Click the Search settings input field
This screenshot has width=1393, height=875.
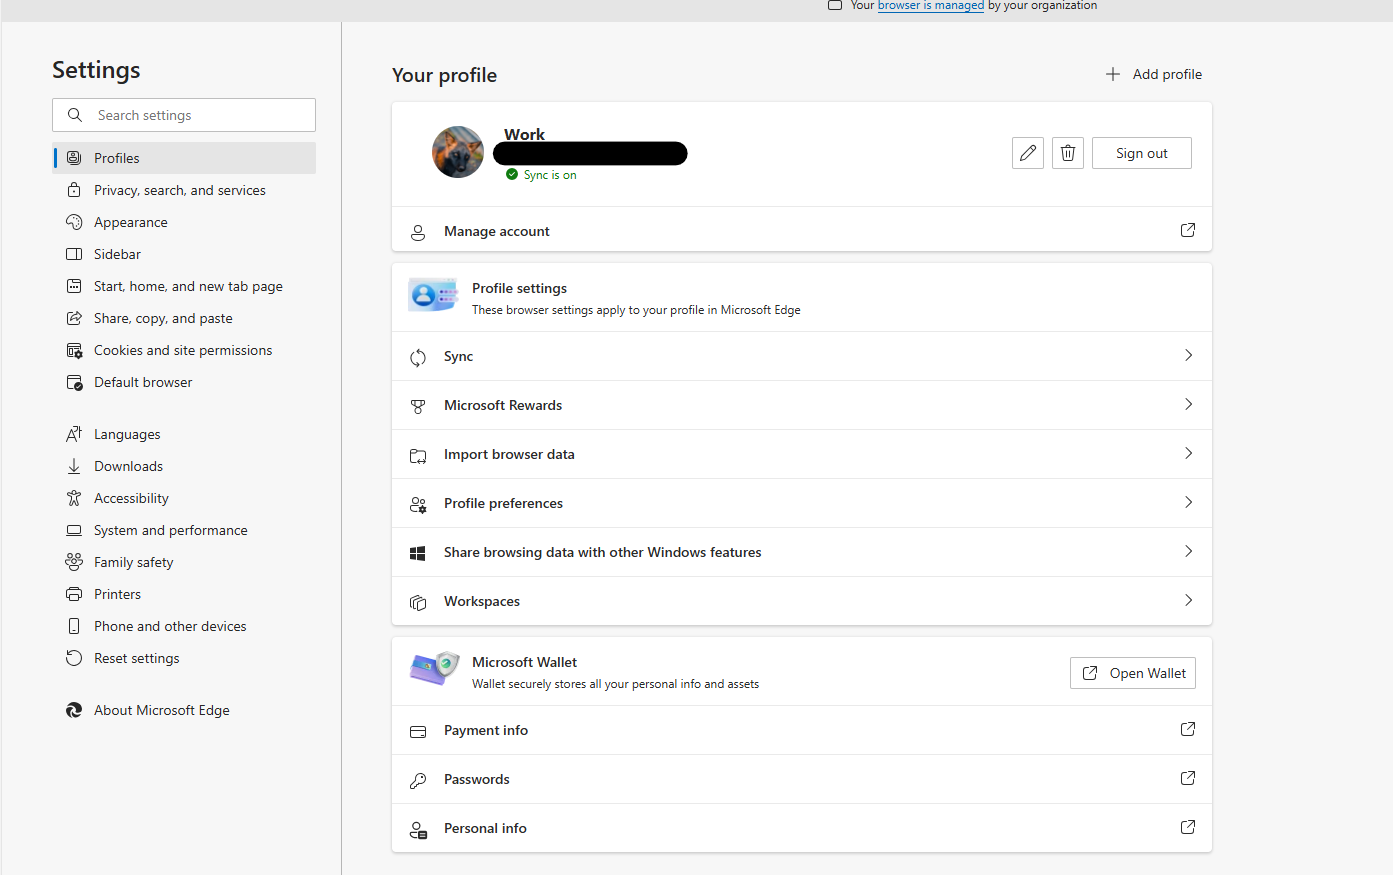tap(184, 115)
